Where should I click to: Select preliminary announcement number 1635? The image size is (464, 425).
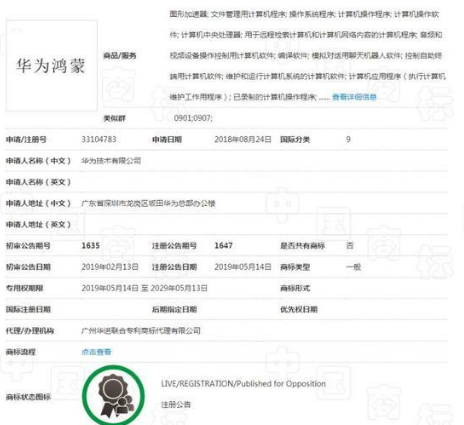[x=91, y=246]
